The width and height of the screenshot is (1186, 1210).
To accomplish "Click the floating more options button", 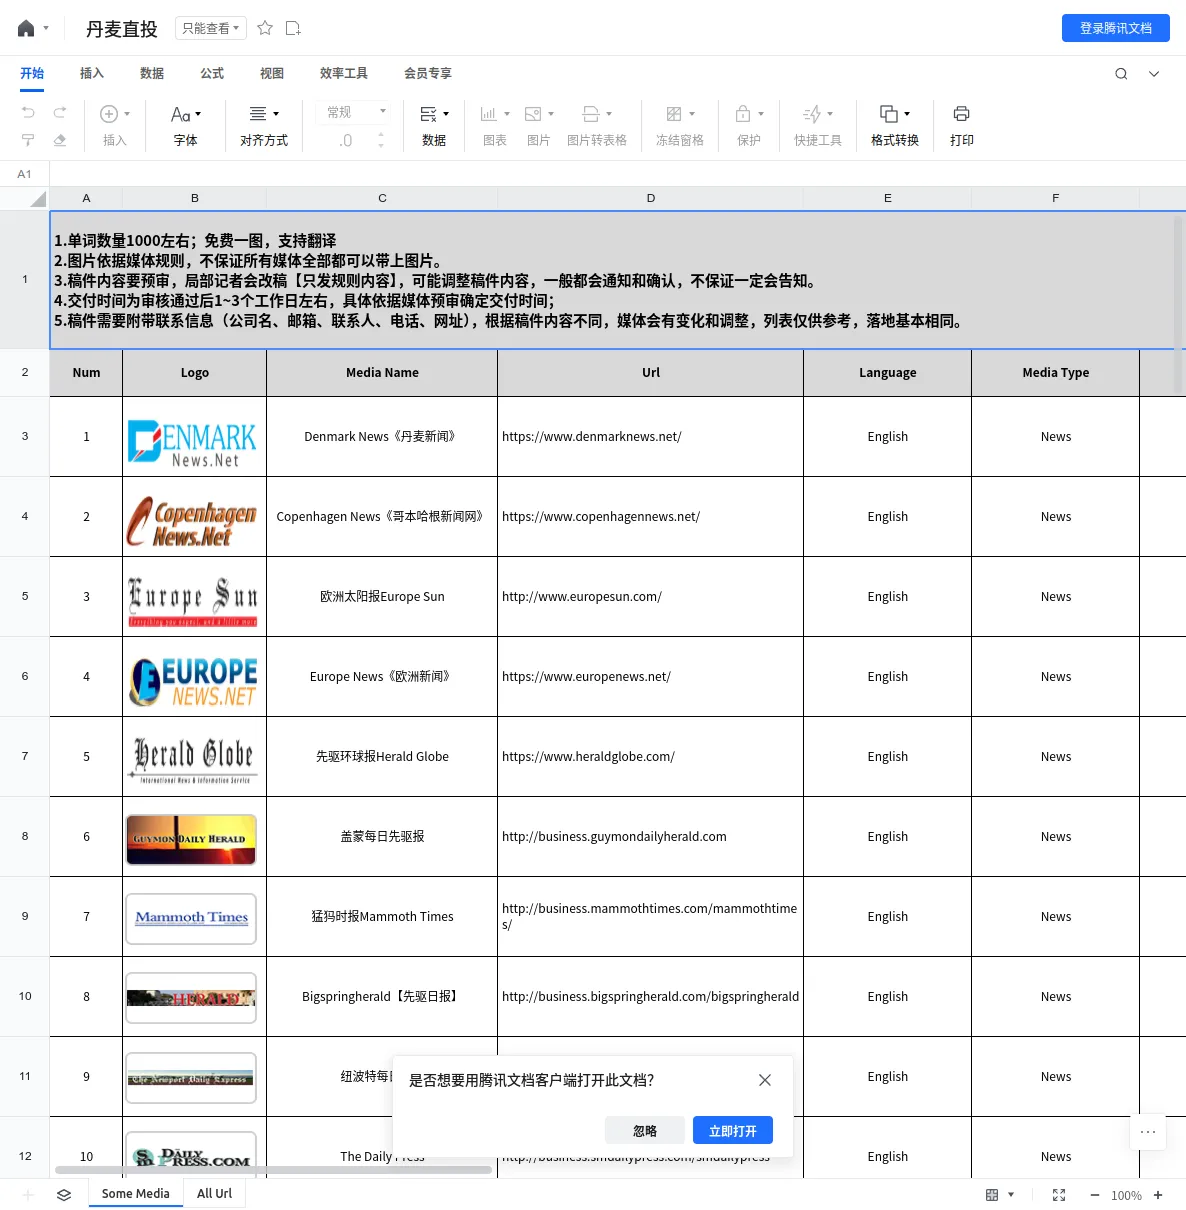I will [x=1148, y=1132].
